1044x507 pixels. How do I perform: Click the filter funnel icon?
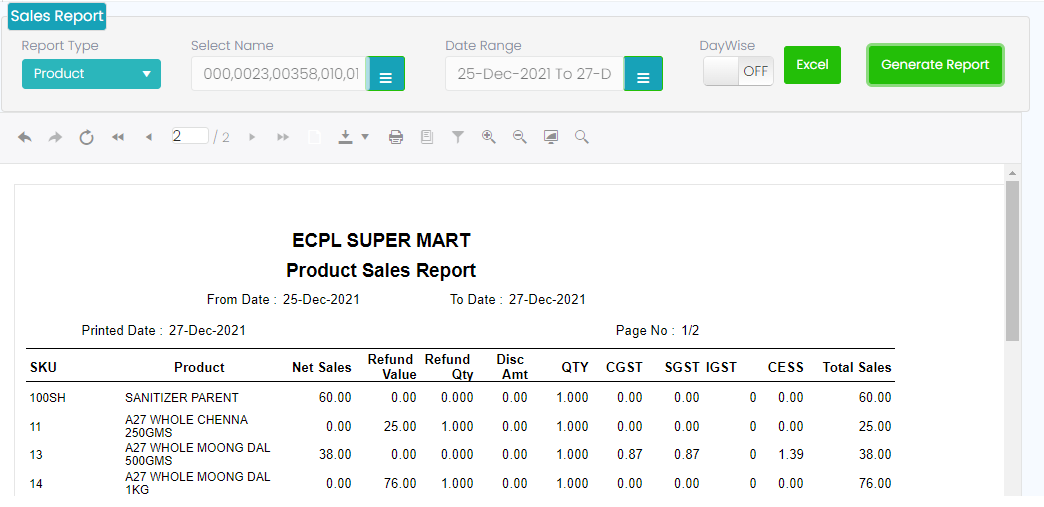[457, 137]
